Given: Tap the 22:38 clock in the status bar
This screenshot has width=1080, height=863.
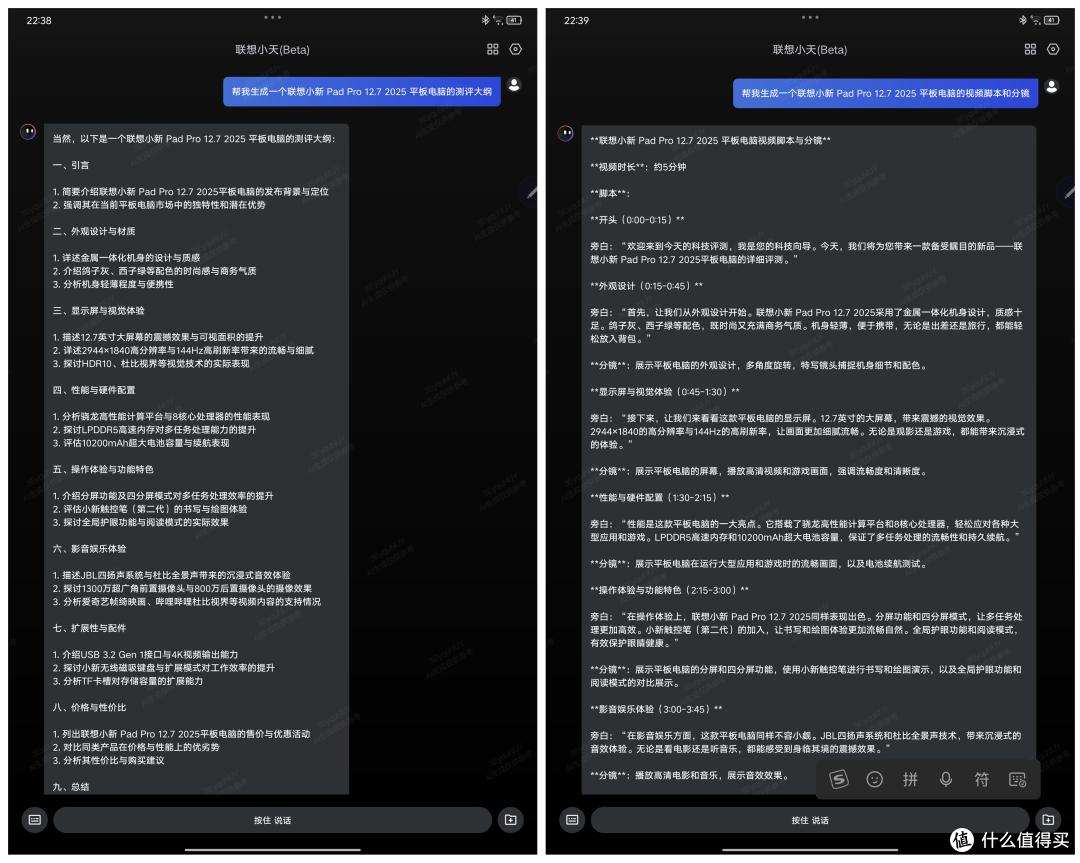Looking at the screenshot, I should (39, 20).
